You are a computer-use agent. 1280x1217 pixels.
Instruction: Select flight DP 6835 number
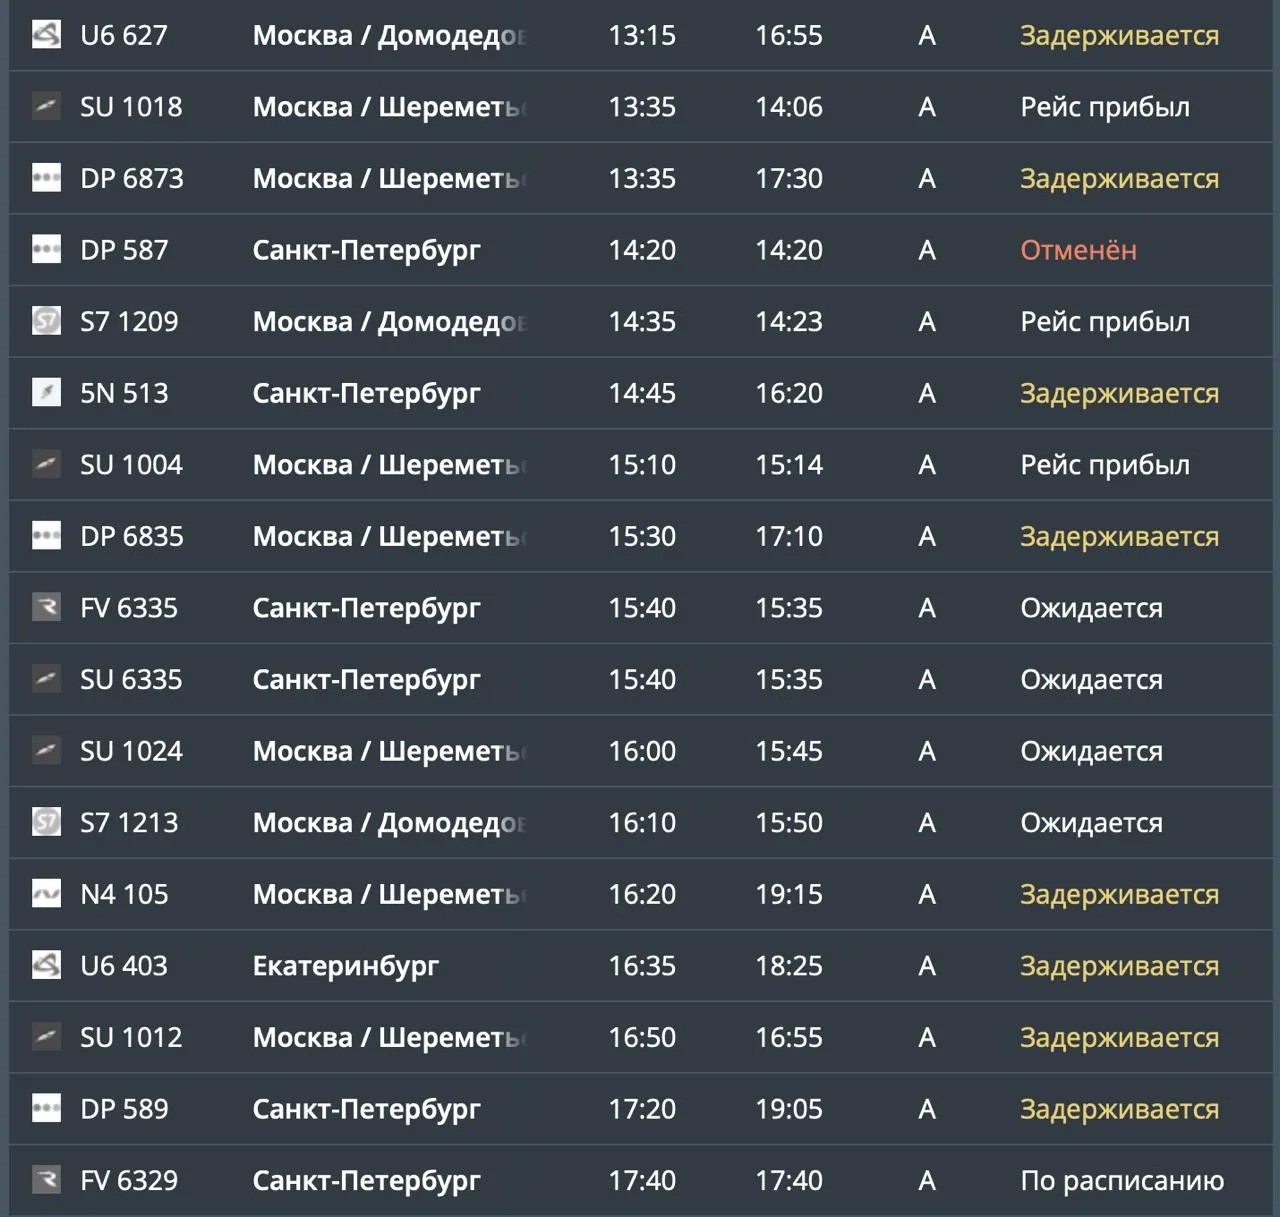132,536
